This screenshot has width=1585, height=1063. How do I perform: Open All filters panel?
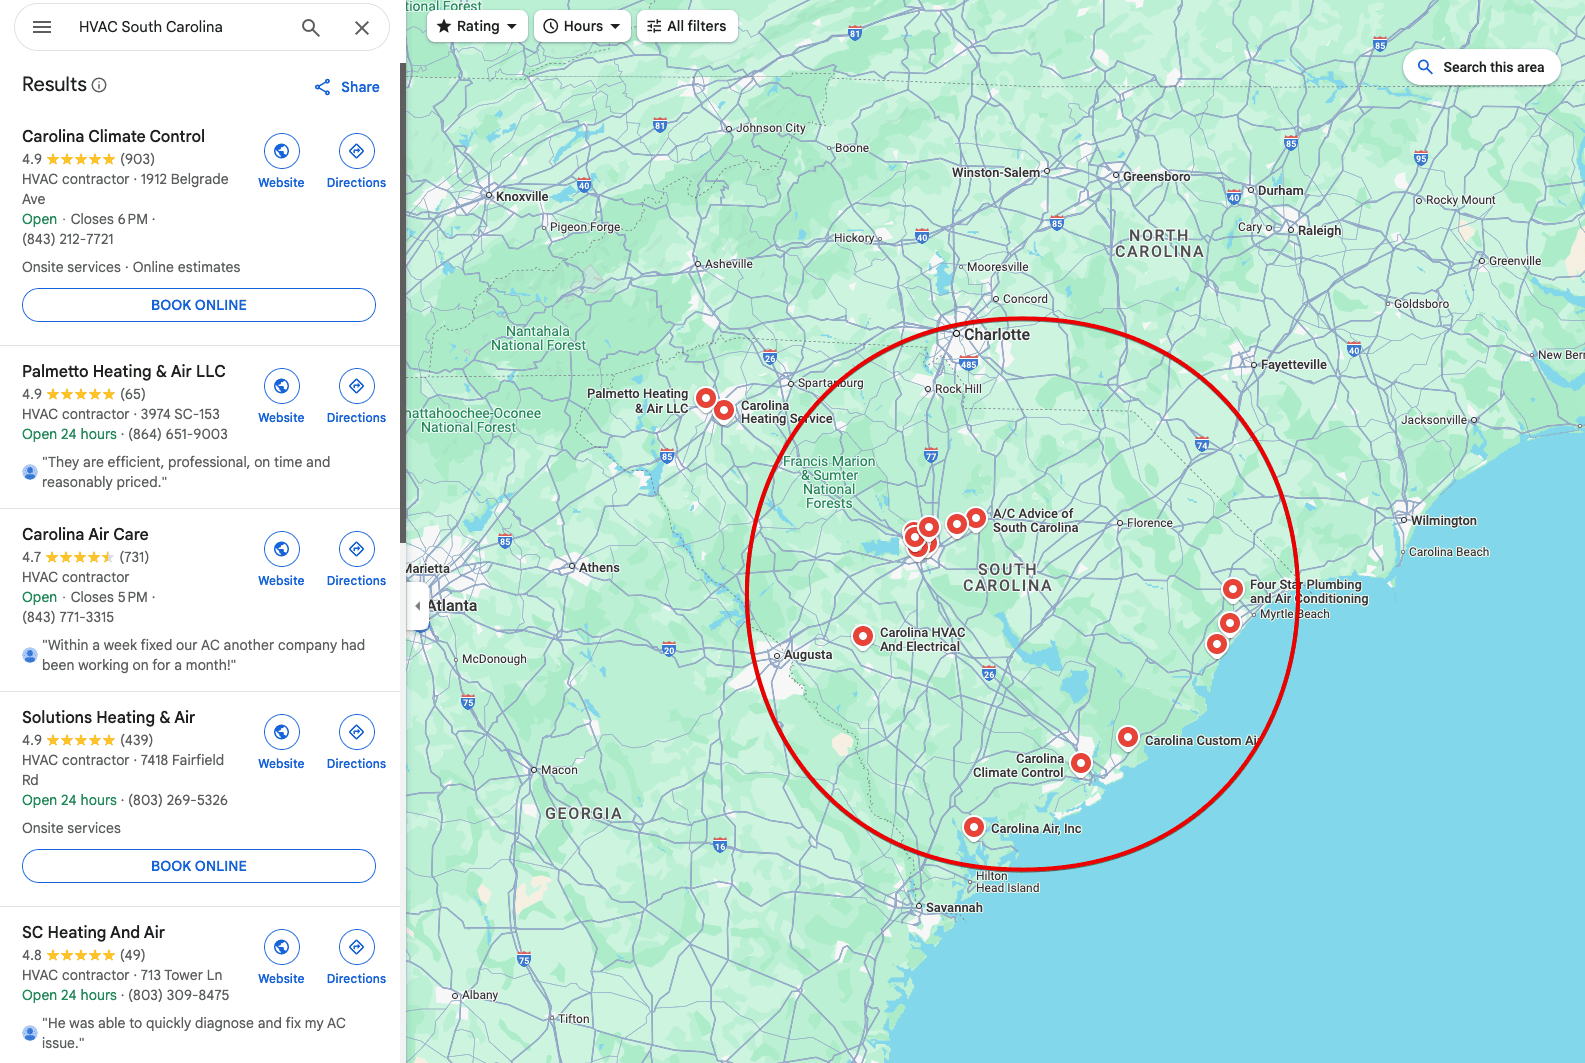point(687,26)
